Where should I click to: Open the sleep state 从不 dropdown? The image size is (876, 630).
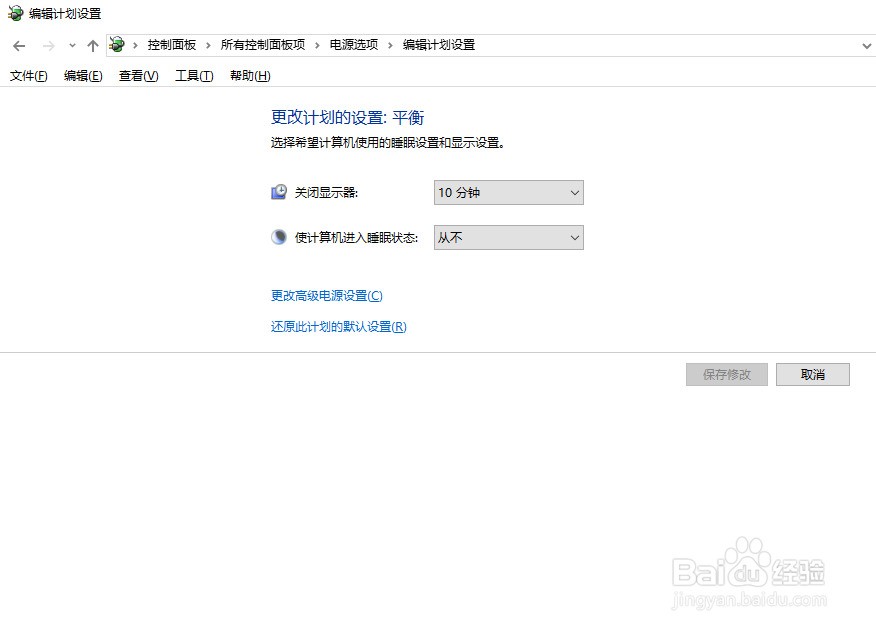pos(508,238)
